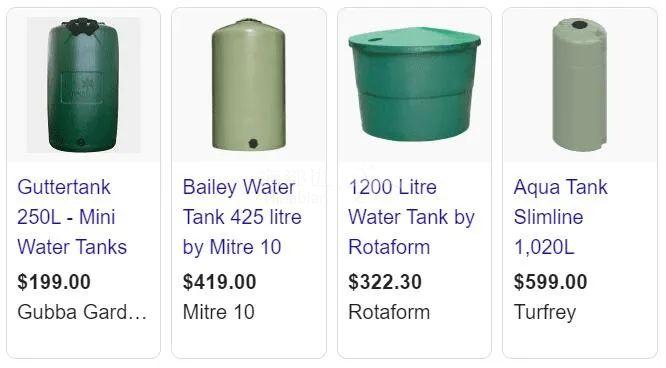The image size is (666, 368).
Task: Open the 1200 Litre Water Tank by Rotaform link
Action: coord(411,217)
